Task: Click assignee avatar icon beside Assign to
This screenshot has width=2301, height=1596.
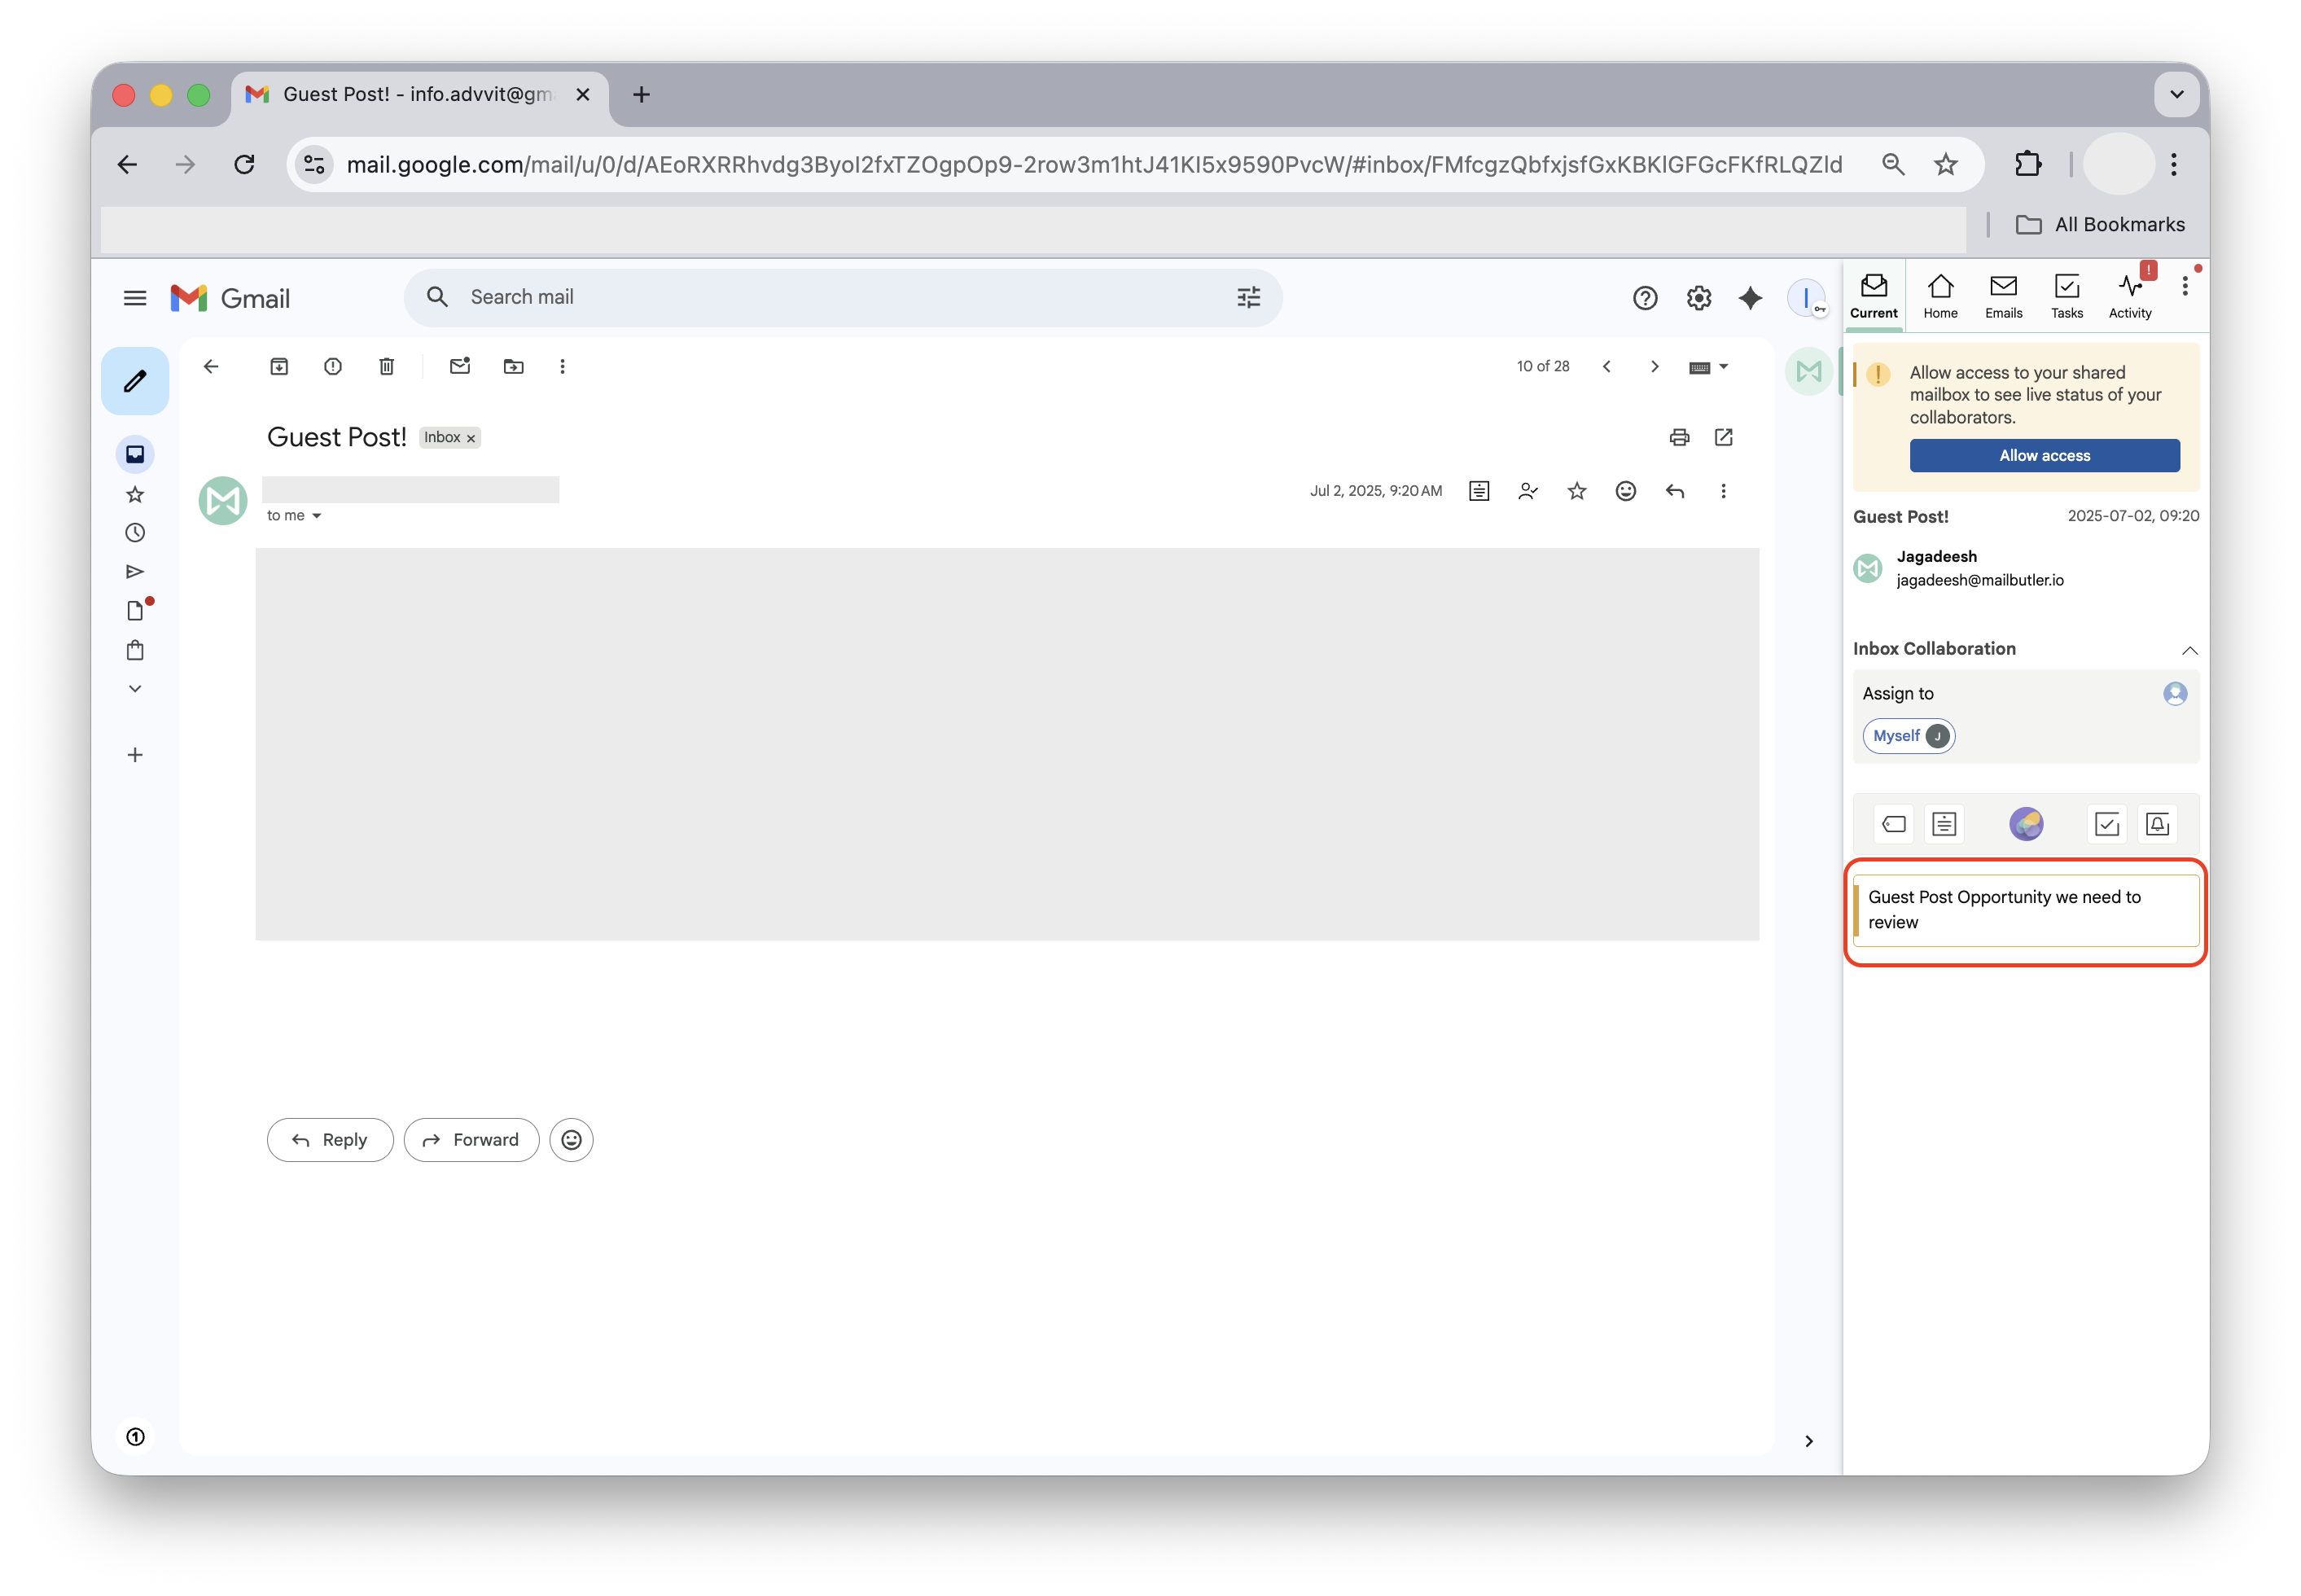Action: [2175, 694]
